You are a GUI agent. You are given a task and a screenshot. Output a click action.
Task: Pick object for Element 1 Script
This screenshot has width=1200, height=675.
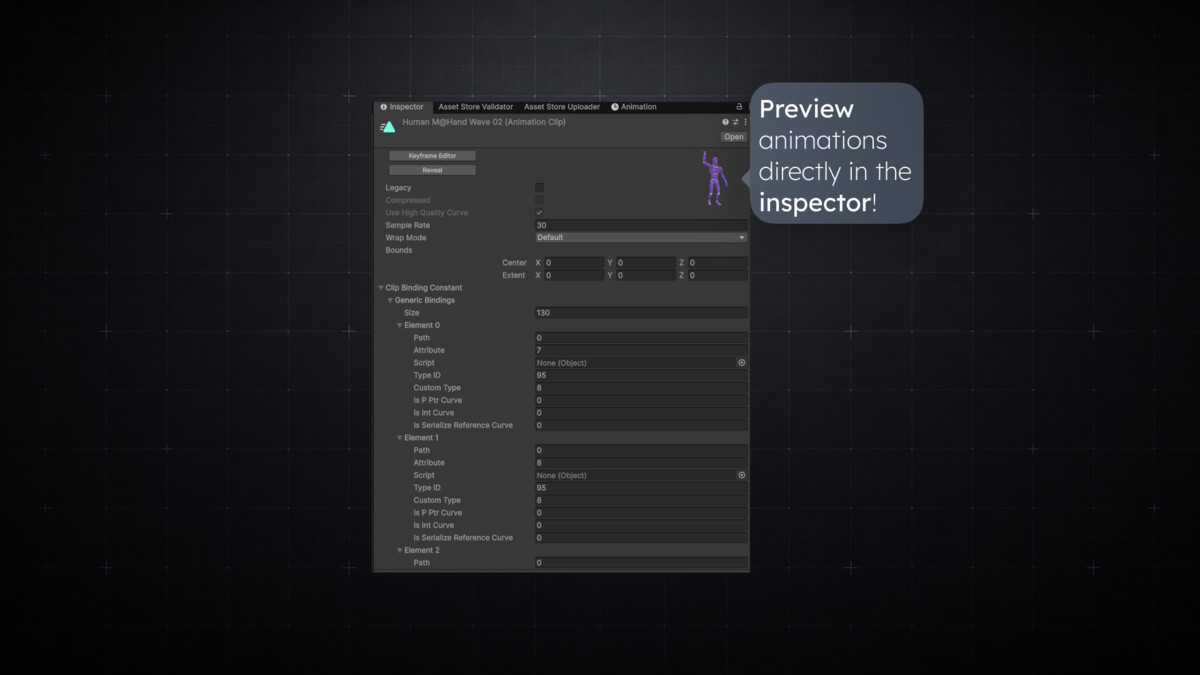[742, 476]
